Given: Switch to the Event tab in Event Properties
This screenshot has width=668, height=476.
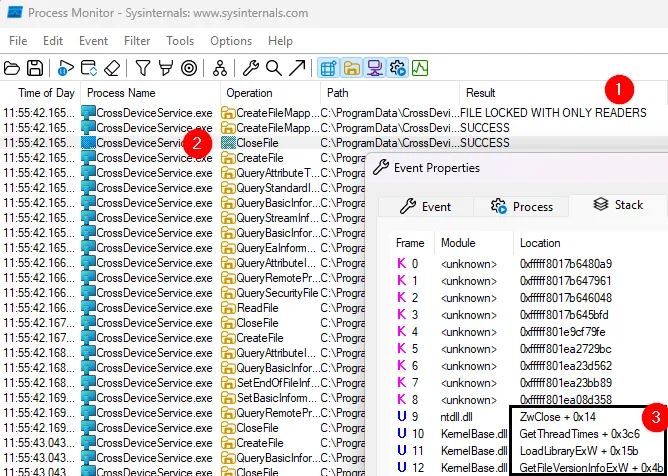Looking at the screenshot, I should pyautogui.click(x=425, y=206).
